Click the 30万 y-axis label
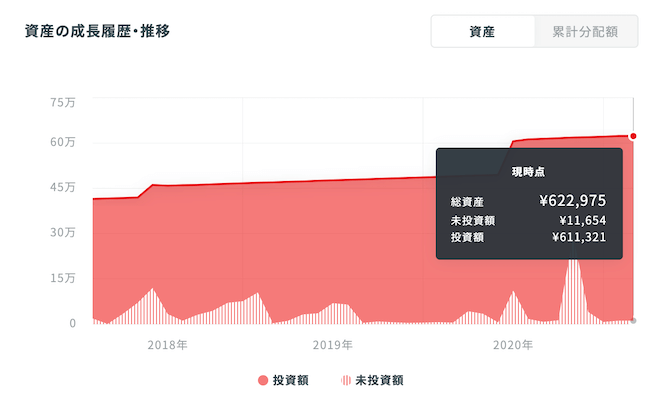 point(63,232)
